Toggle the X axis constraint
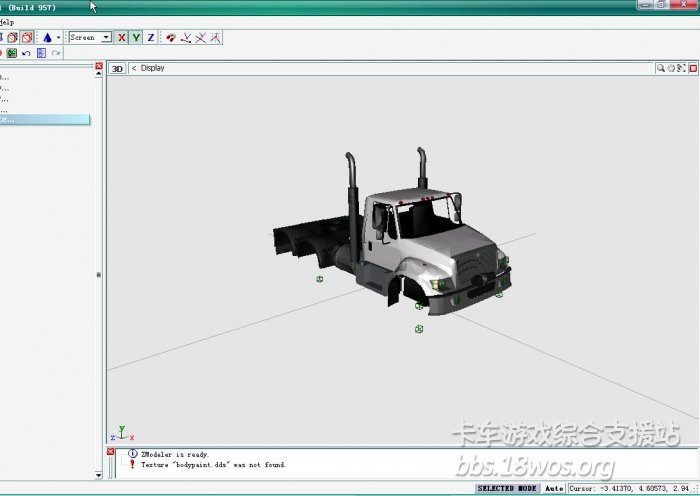Viewport: 700px width, 496px height. (x=122, y=37)
